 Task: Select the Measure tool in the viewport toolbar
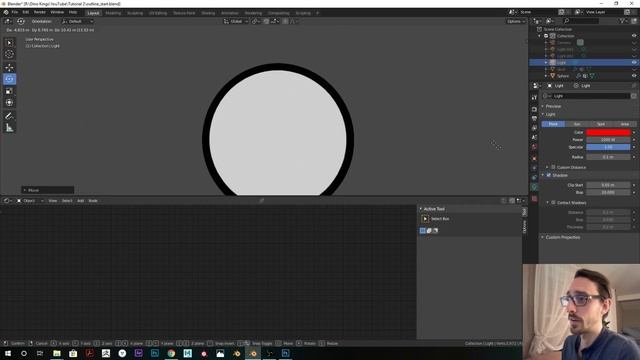(9, 128)
